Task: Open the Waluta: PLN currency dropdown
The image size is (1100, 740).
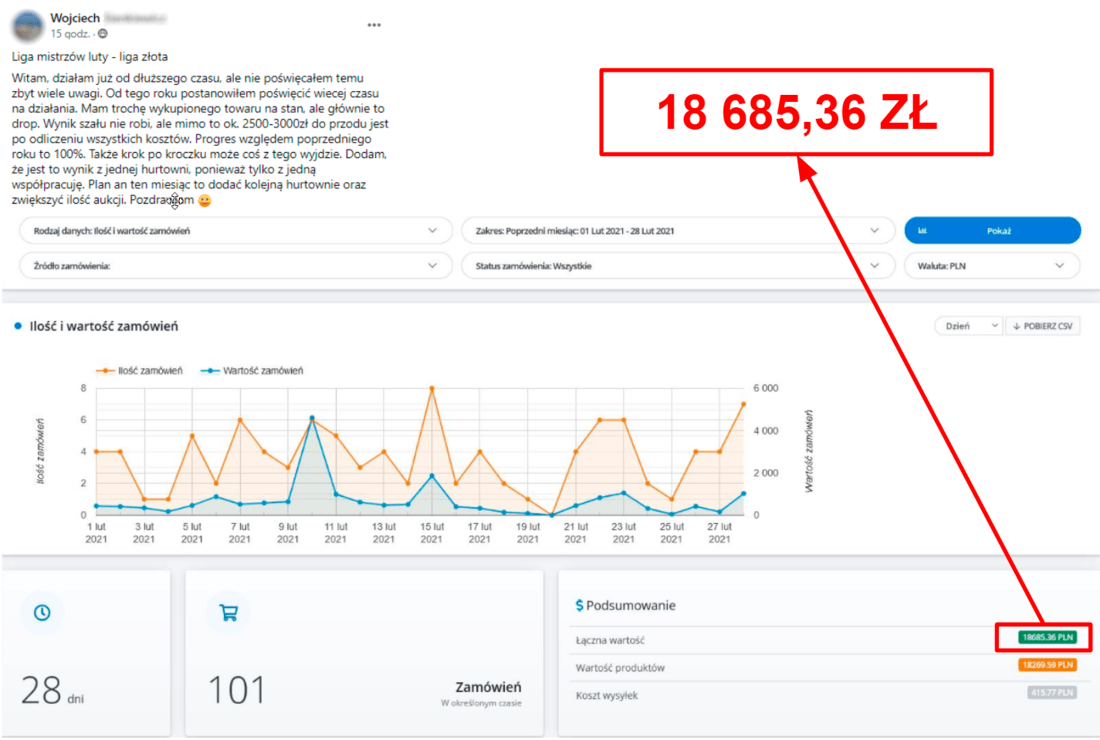Action: [992, 266]
